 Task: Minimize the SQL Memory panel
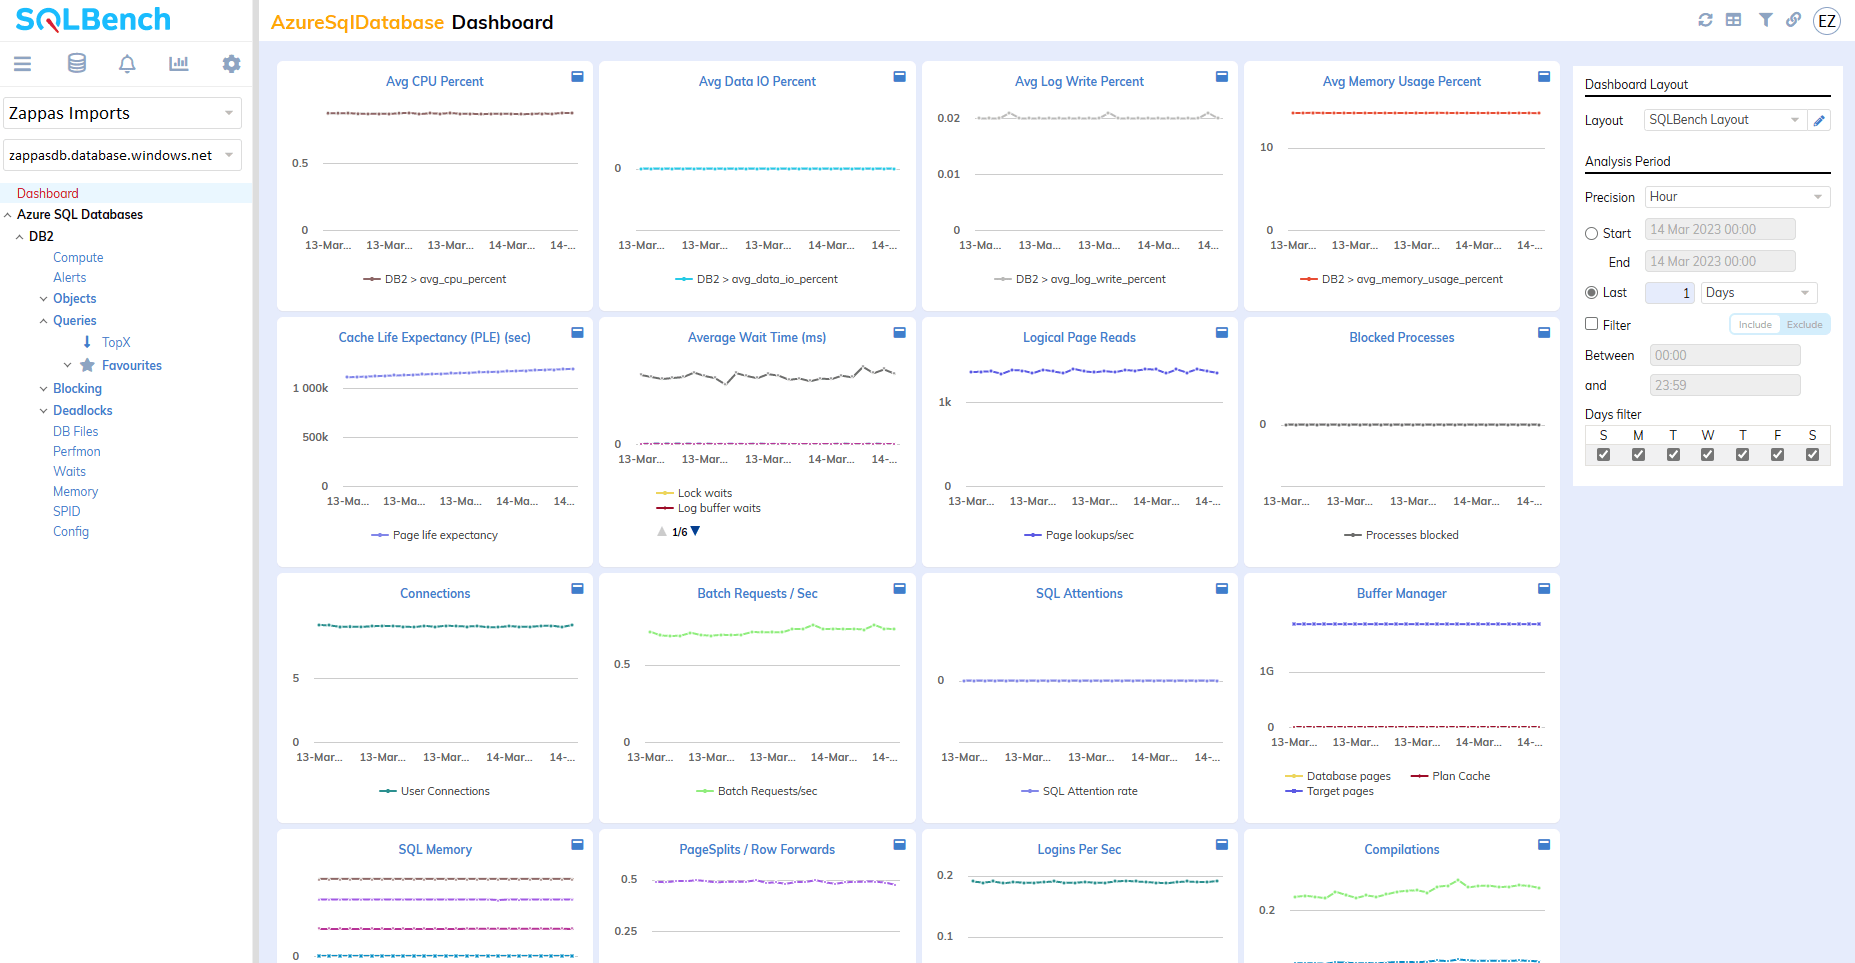pyautogui.click(x=577, y=845)
